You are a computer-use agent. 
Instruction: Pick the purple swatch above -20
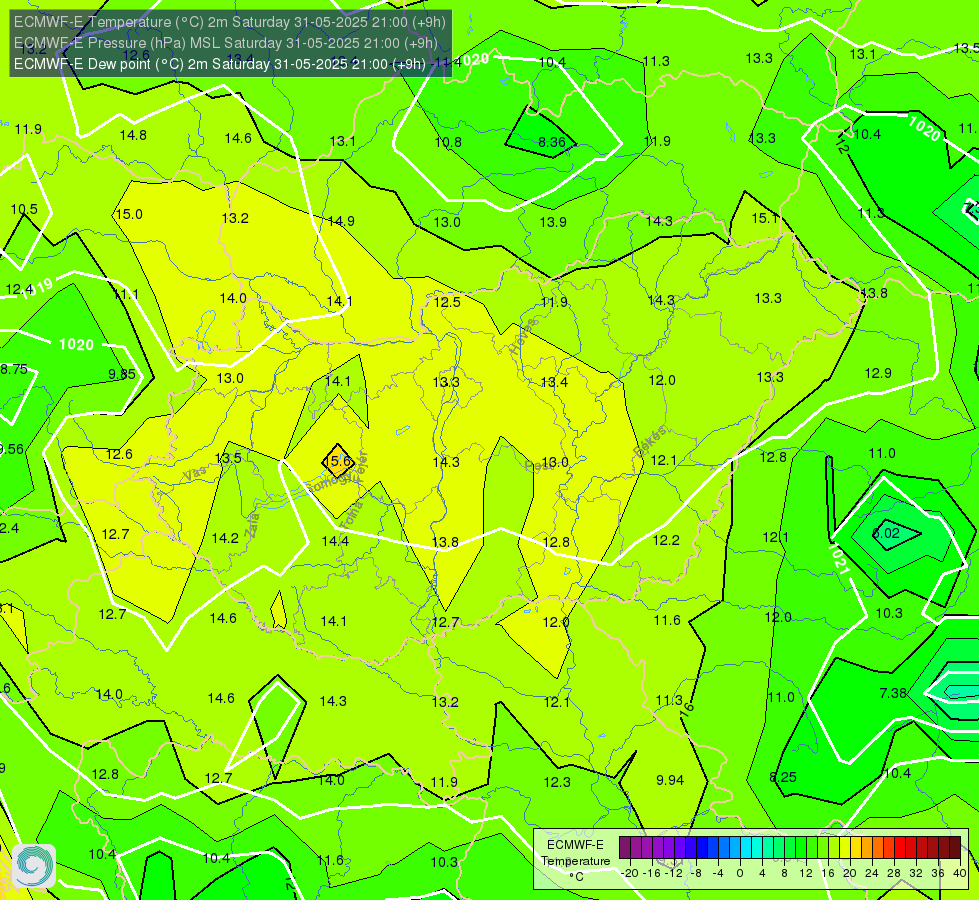(x=624, y=848)
